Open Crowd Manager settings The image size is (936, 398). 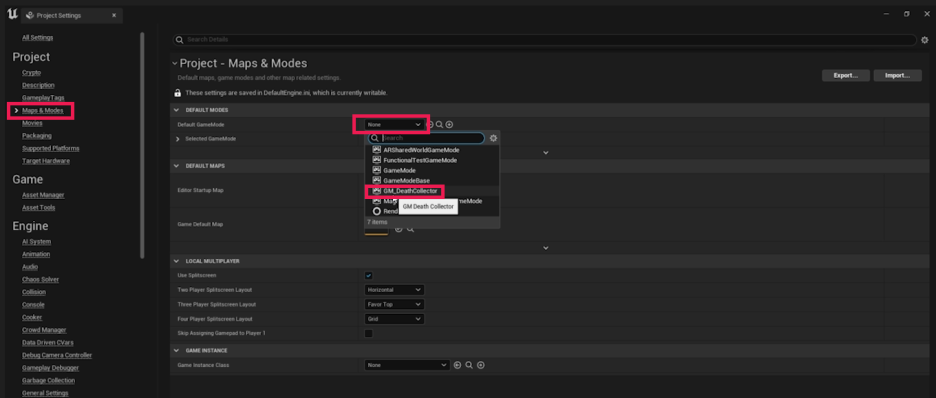point(44,330)
